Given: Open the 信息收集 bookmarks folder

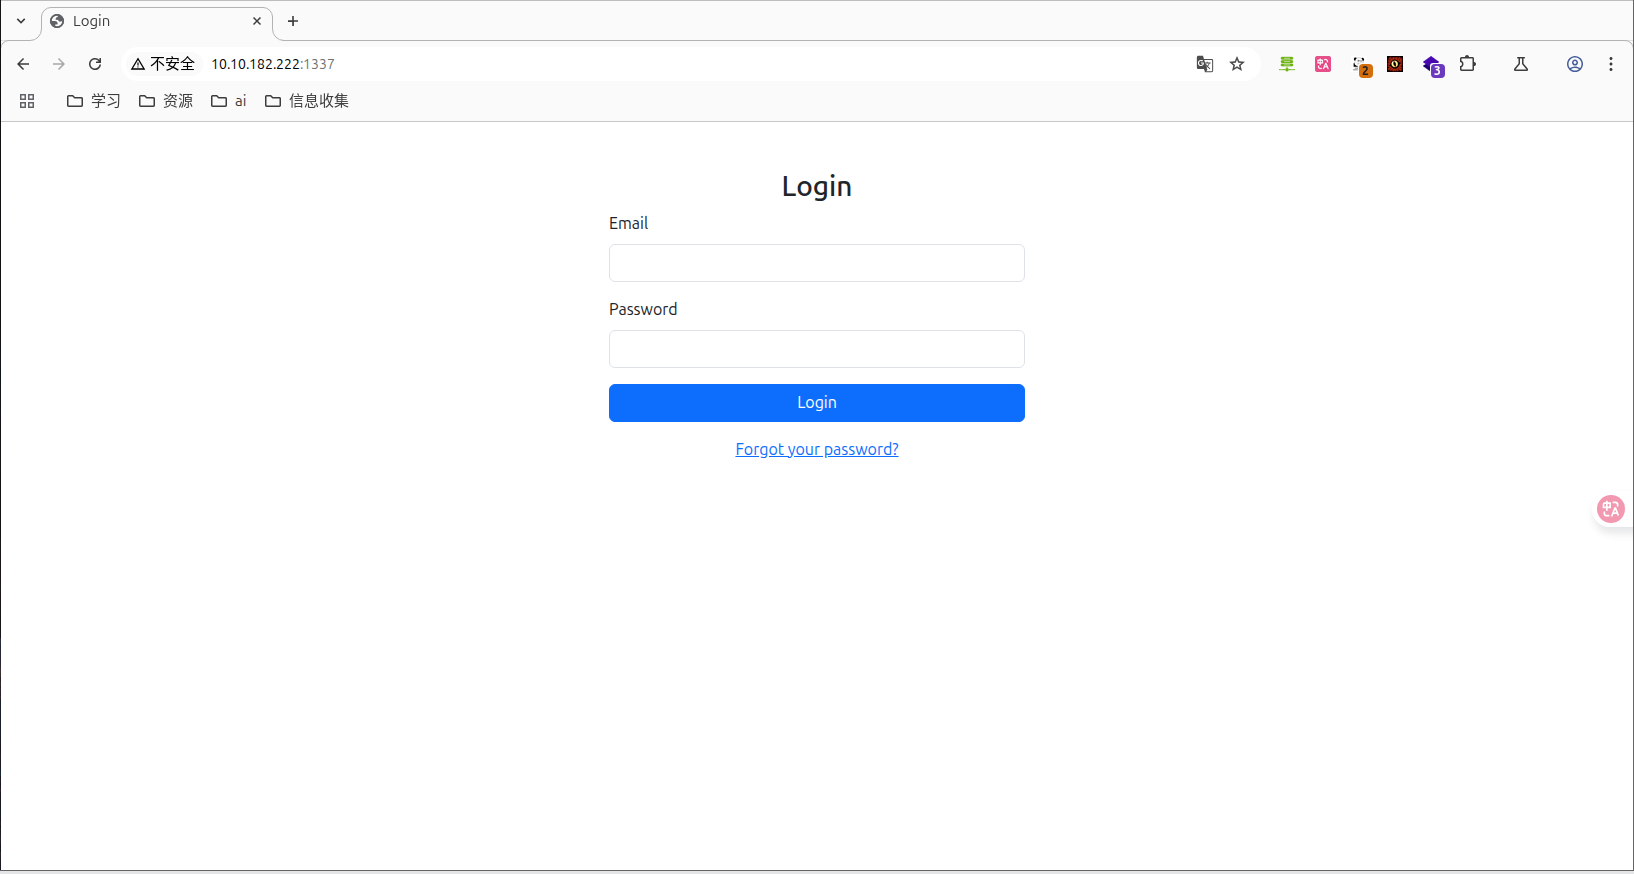Looking at the screenshot, I should click(307, 101).
